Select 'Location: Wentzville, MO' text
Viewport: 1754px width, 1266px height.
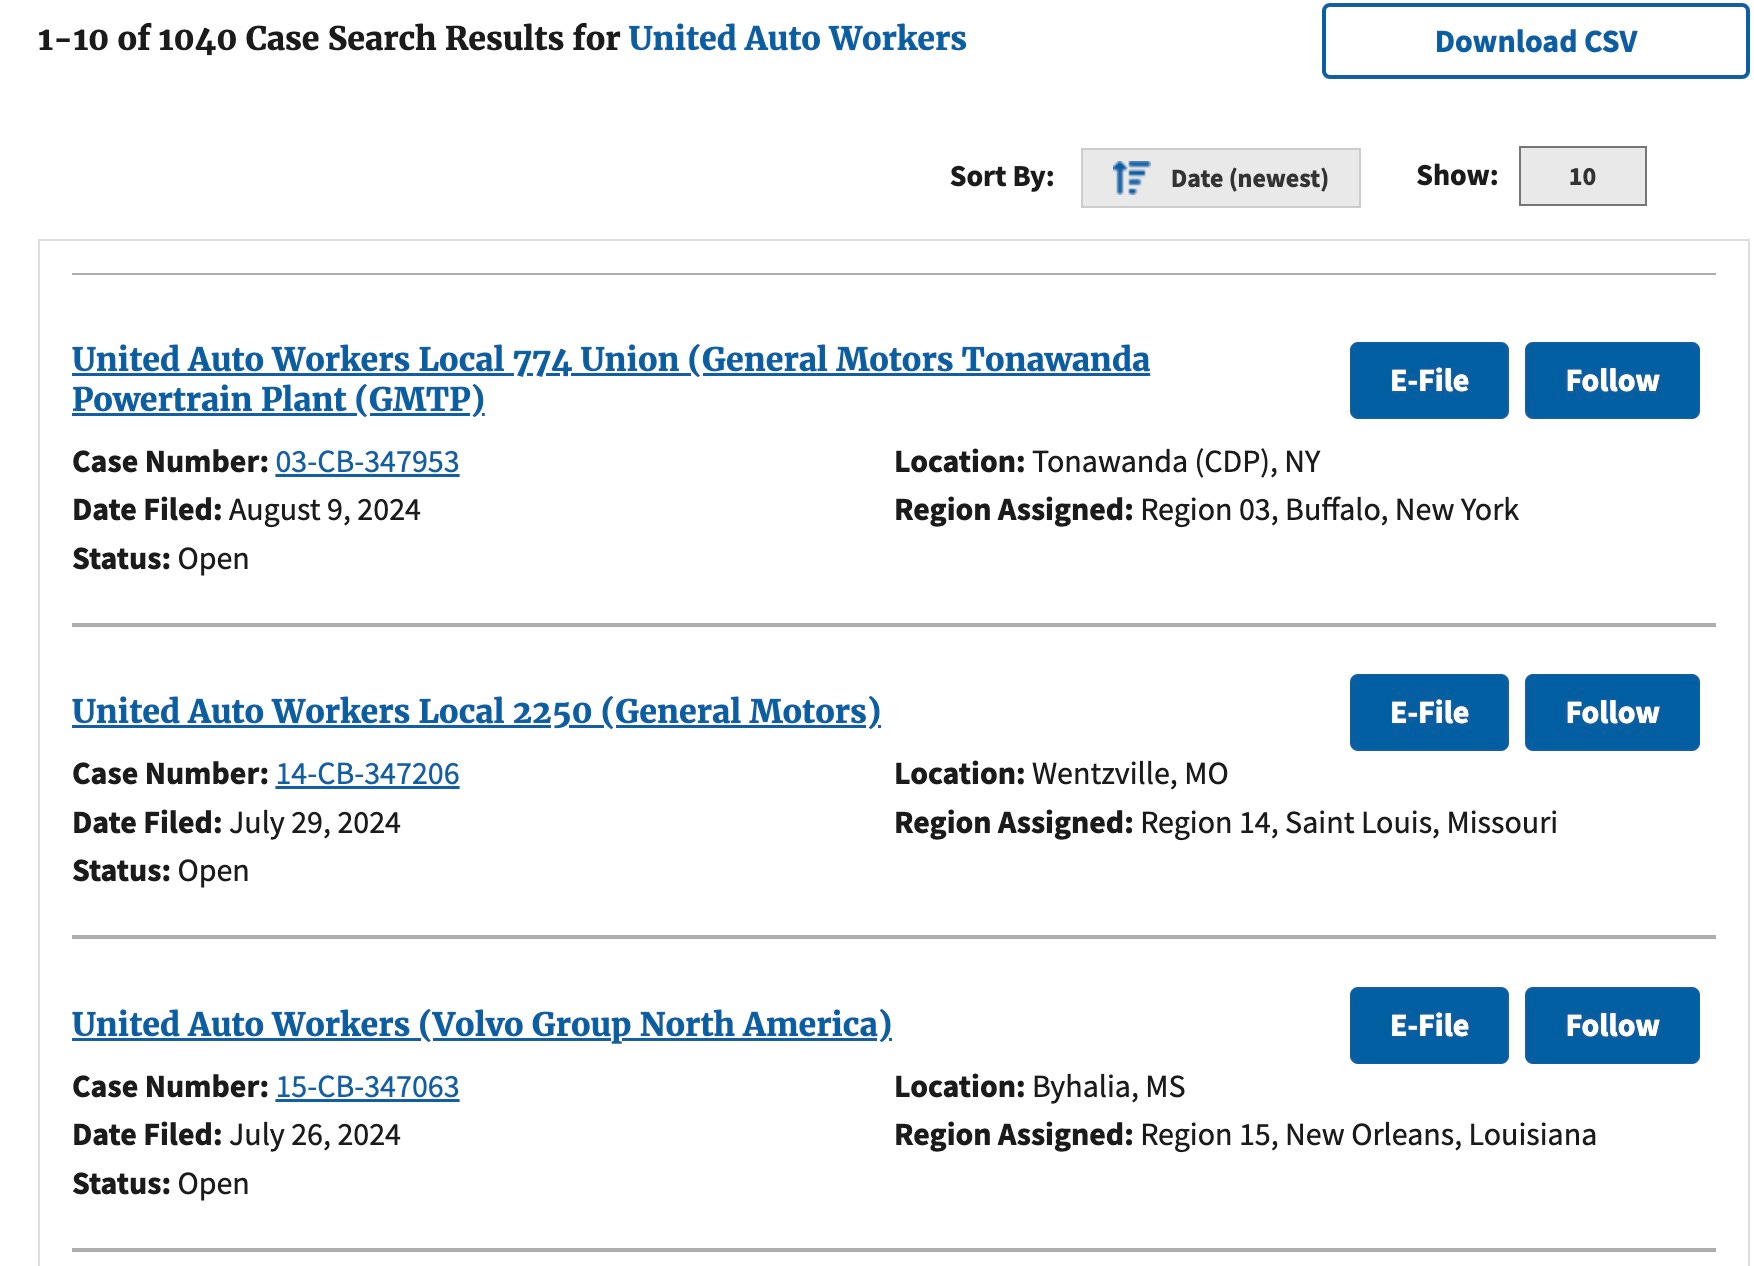[x=1061, y=773]
